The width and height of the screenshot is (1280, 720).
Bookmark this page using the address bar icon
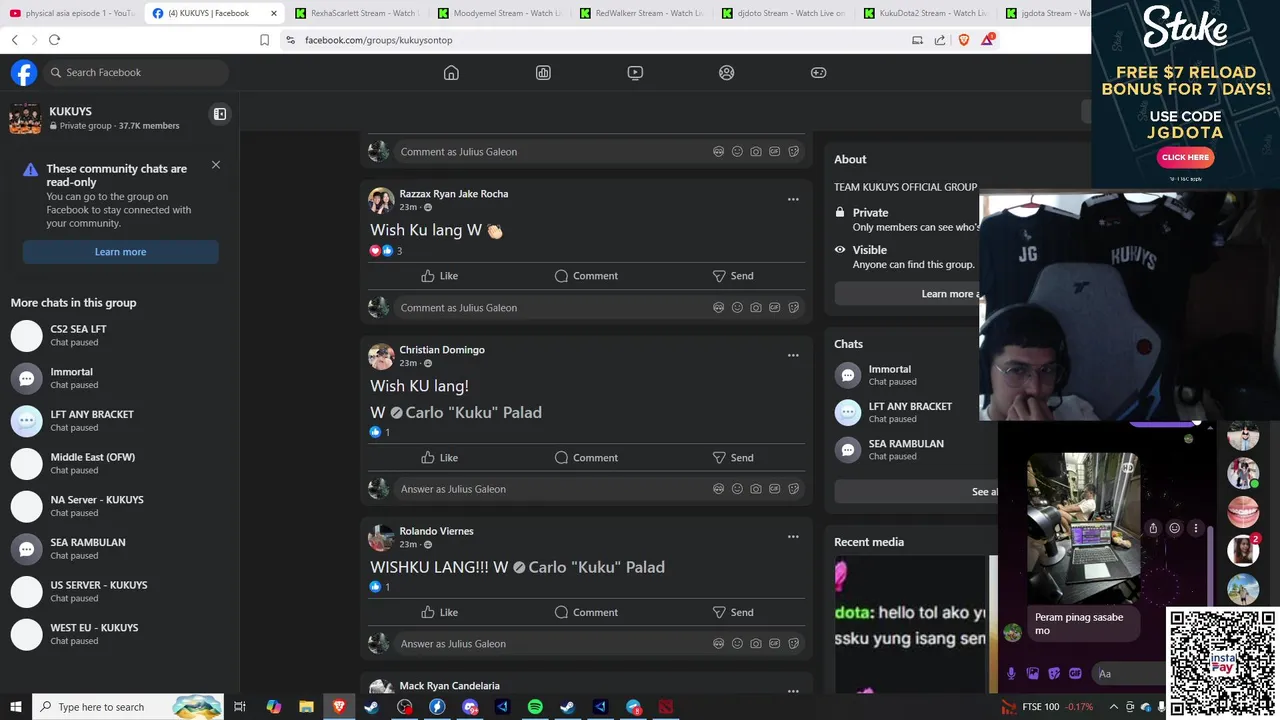(264, 40)
